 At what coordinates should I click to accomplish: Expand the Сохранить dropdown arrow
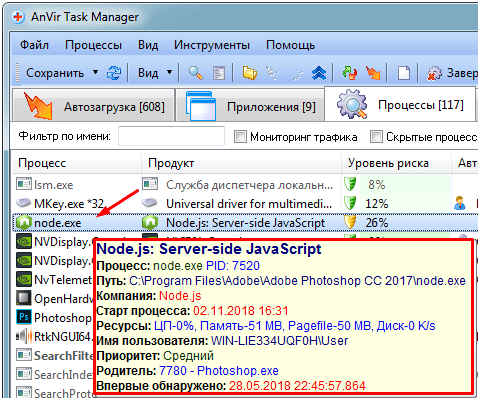click(95, 72)
